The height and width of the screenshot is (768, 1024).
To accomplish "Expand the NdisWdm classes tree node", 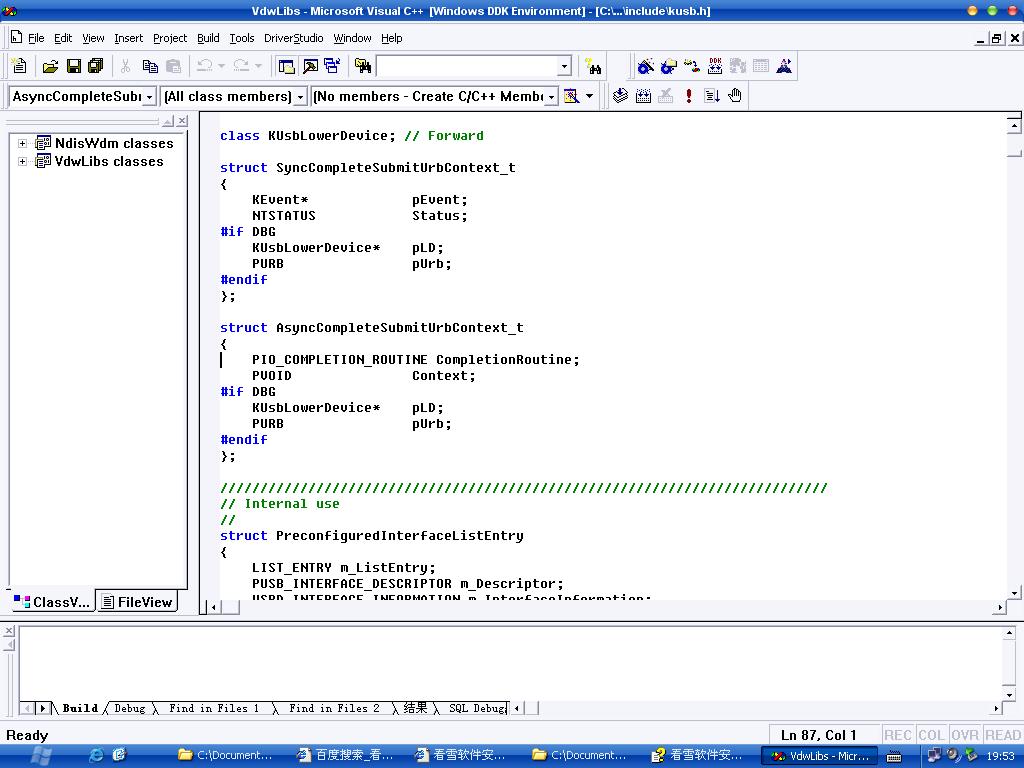I will coord(22,143).
